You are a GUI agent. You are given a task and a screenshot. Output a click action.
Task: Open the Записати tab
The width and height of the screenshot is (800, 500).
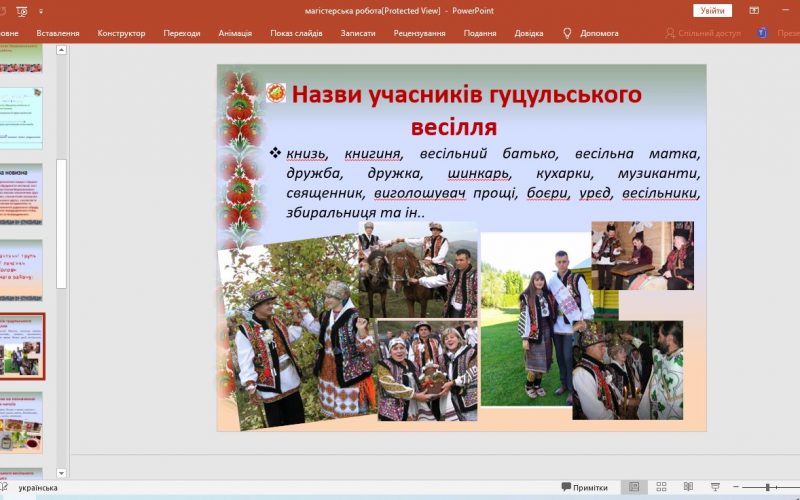click(x=358, y=33)
